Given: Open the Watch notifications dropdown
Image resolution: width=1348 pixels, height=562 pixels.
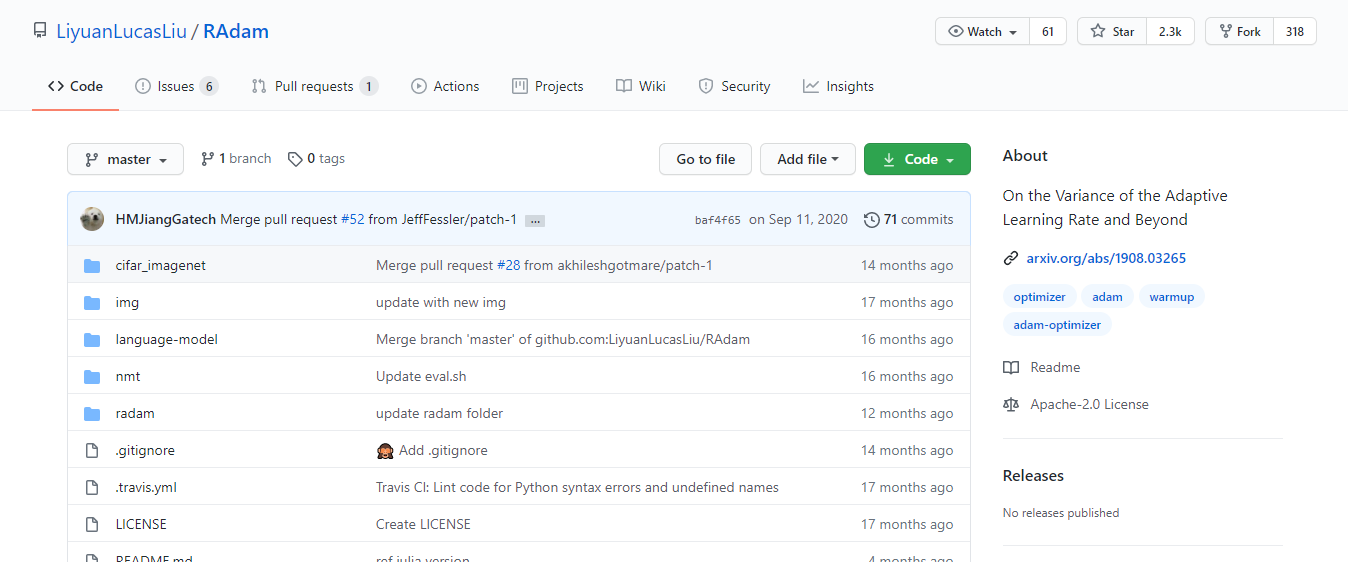Looking at the screenshot, I should tap(982, 31).
